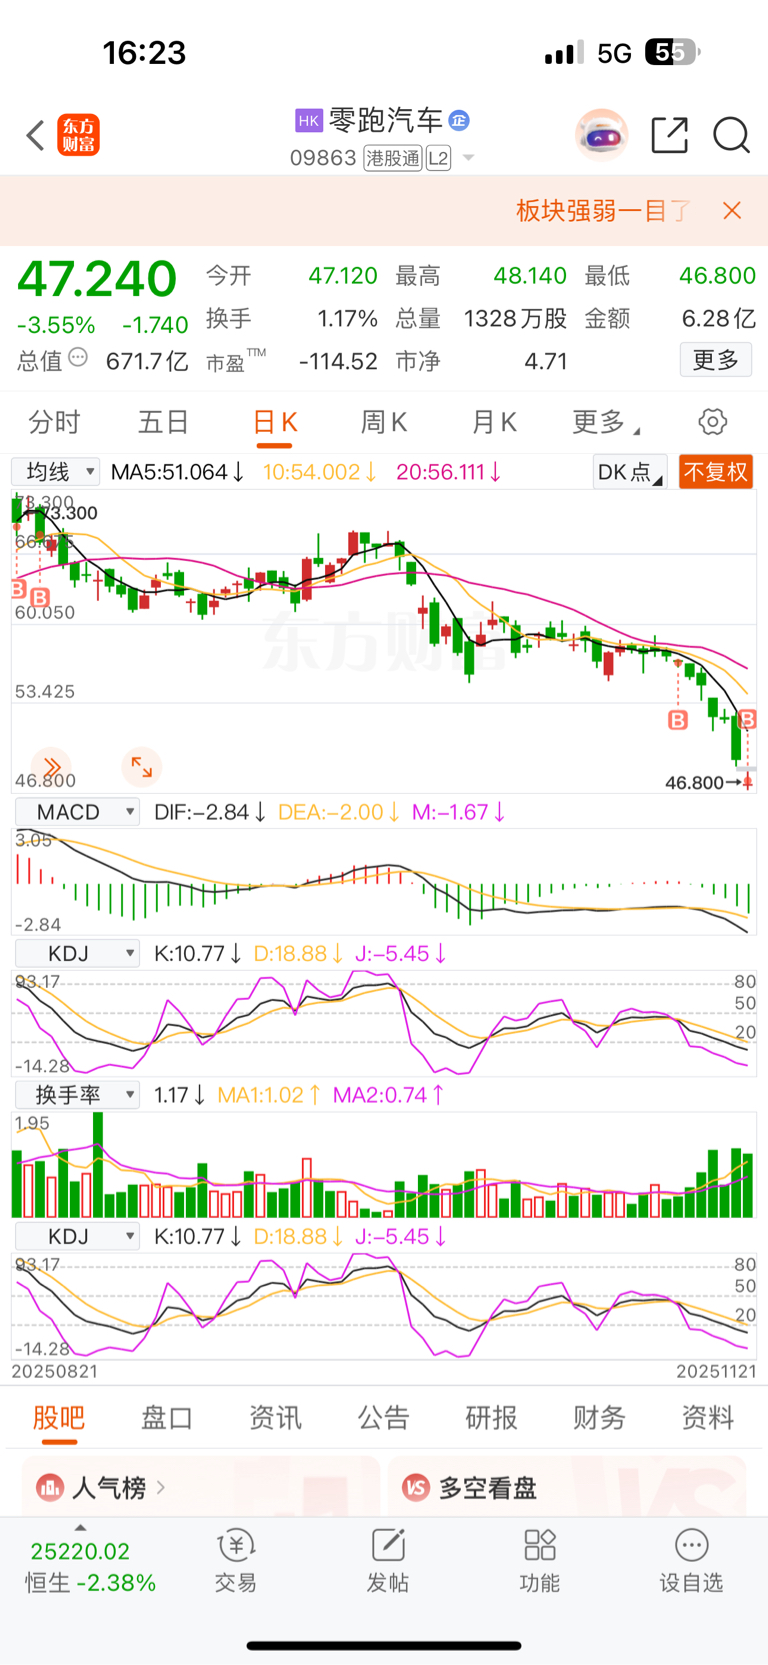
Task: Tap the MA5:51.064 value
Action: [178, 472]
